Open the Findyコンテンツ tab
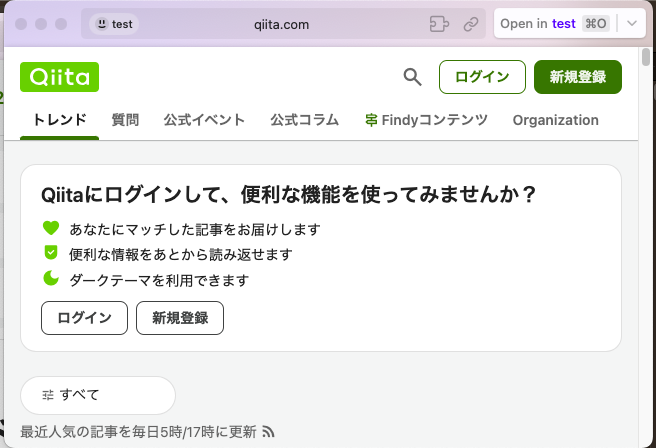This screenshot has width=656, height=448. click(426, 120)
